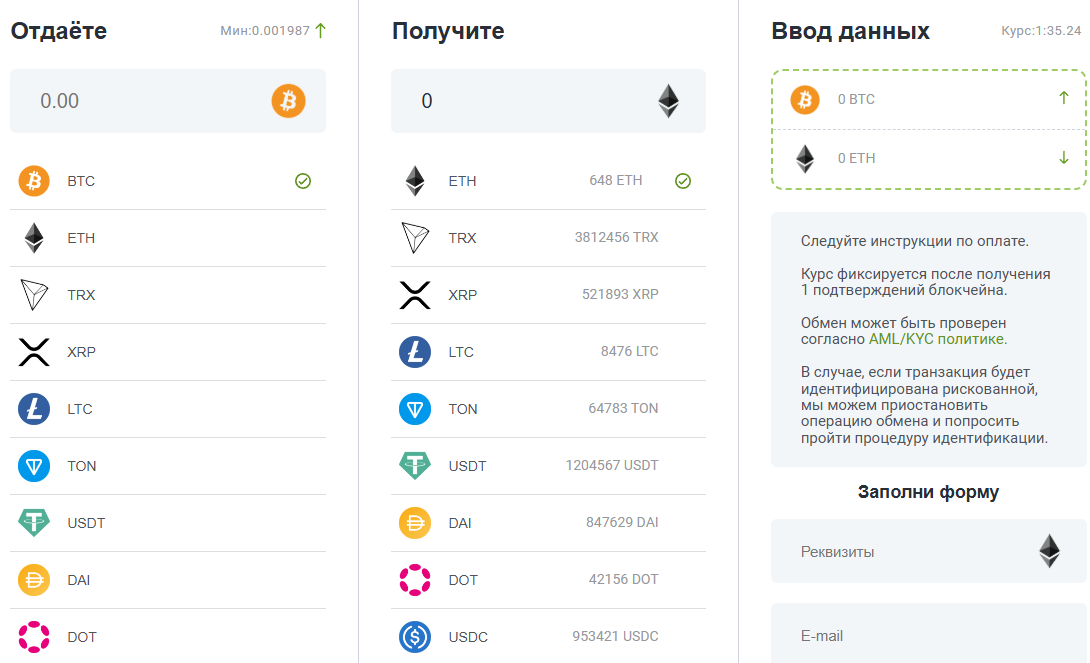This screenshot has height=663, width=1090.
Task: Select the DAI icon in the Получите column
Action: click(415, 523)
